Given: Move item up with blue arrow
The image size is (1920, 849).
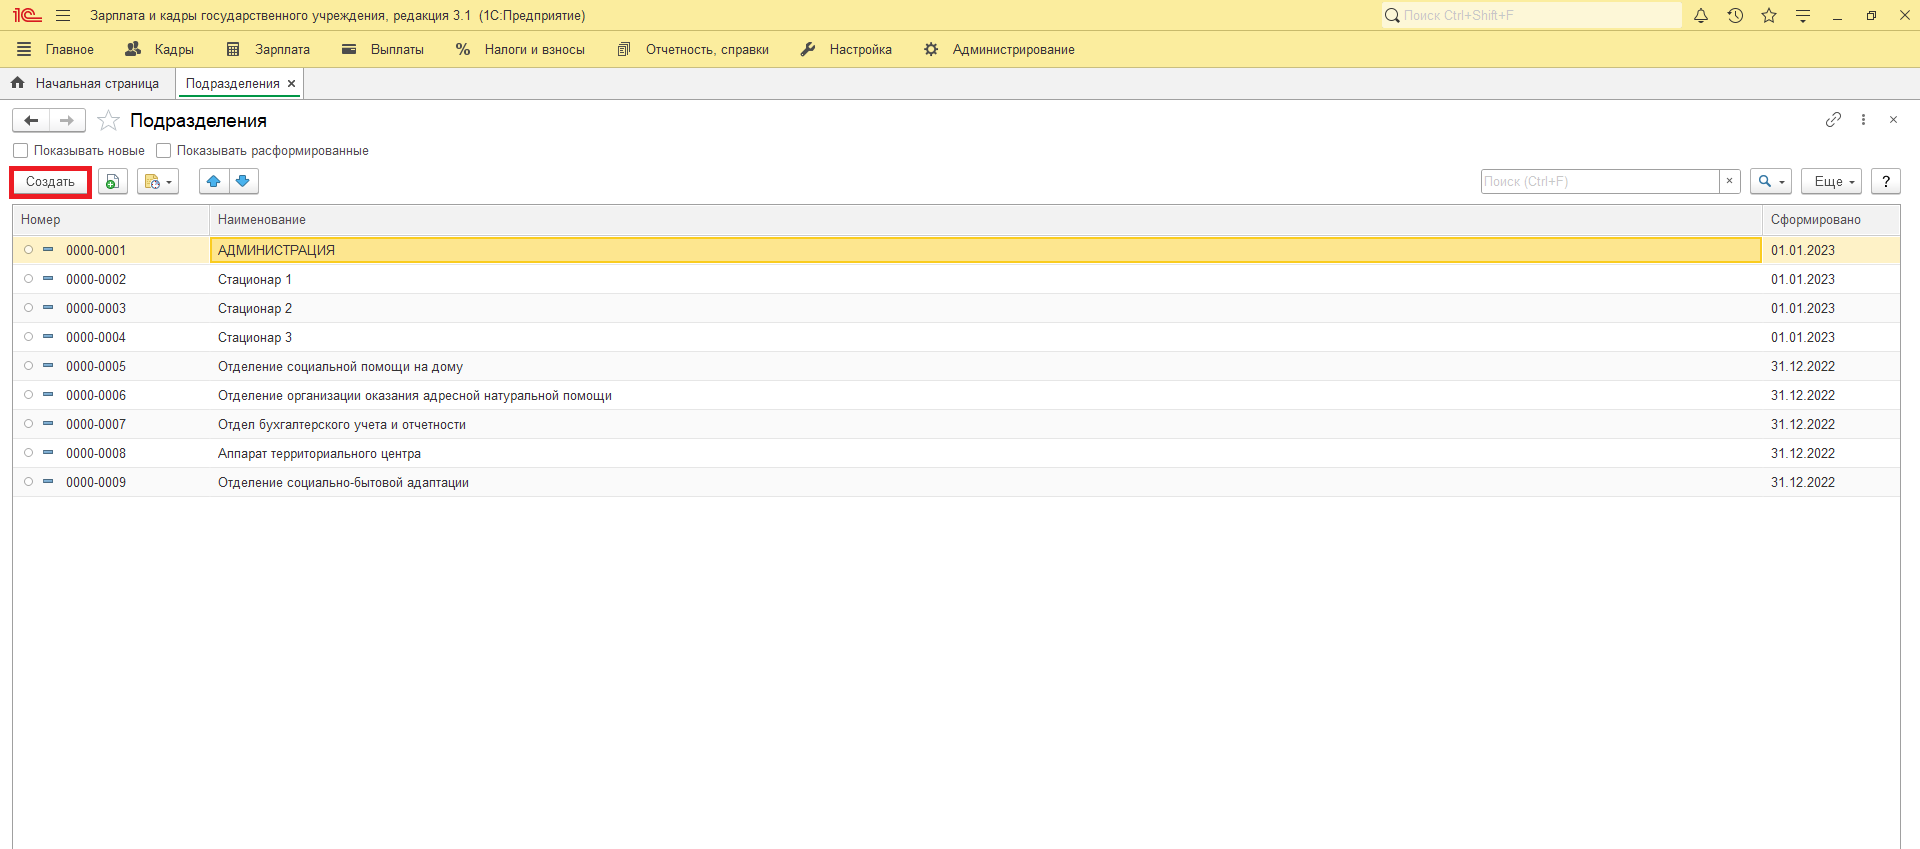Looking at the screenshot, I should (213, 182).
